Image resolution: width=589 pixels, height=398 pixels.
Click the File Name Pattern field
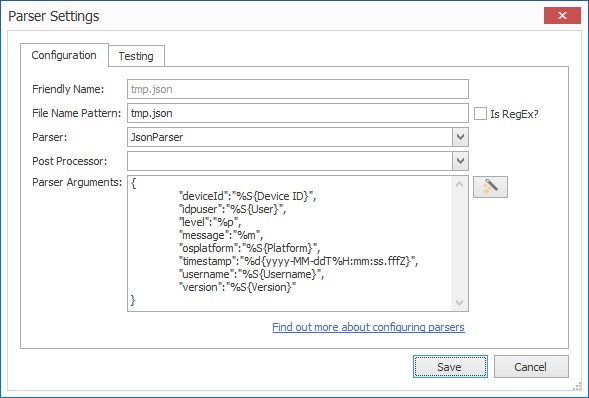(298, 113)
